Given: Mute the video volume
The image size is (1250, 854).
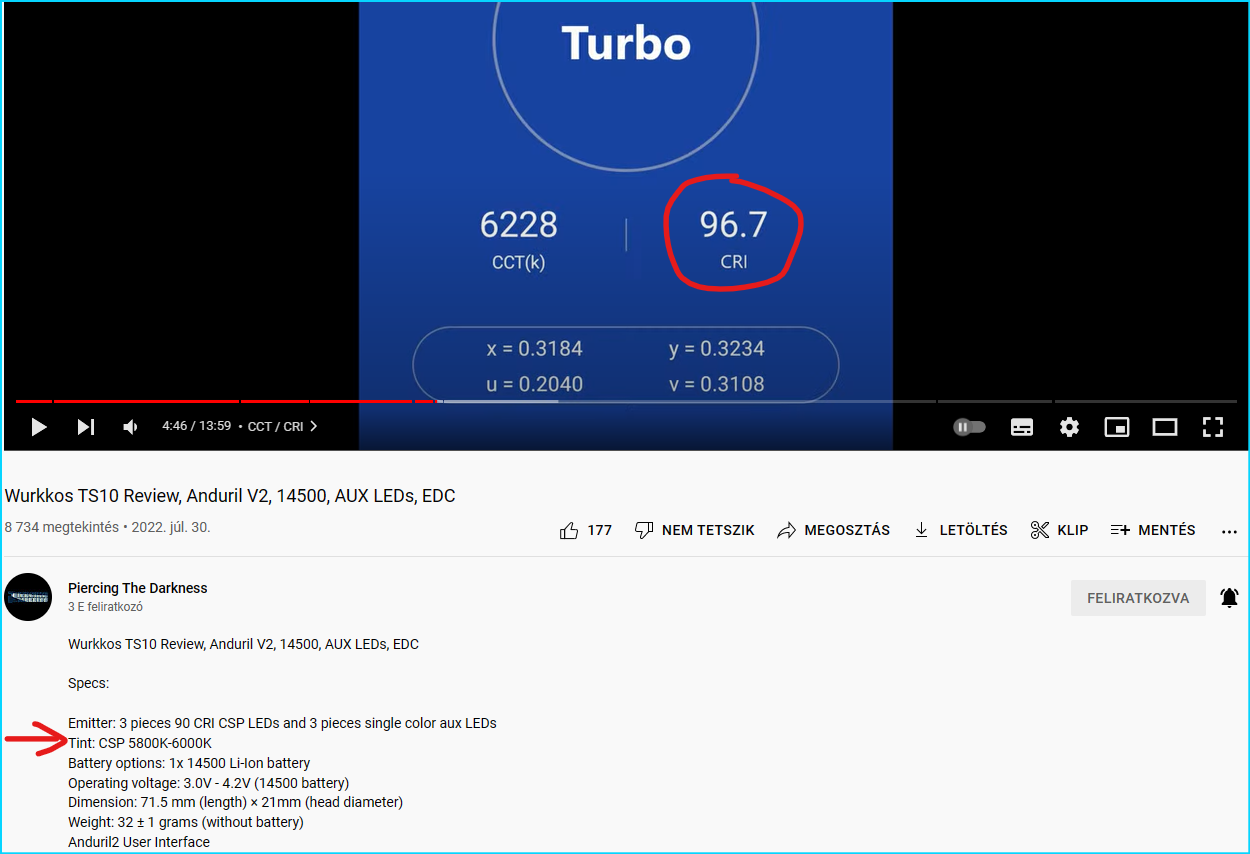Looking at the screenshot, I should tap(130, 427).
